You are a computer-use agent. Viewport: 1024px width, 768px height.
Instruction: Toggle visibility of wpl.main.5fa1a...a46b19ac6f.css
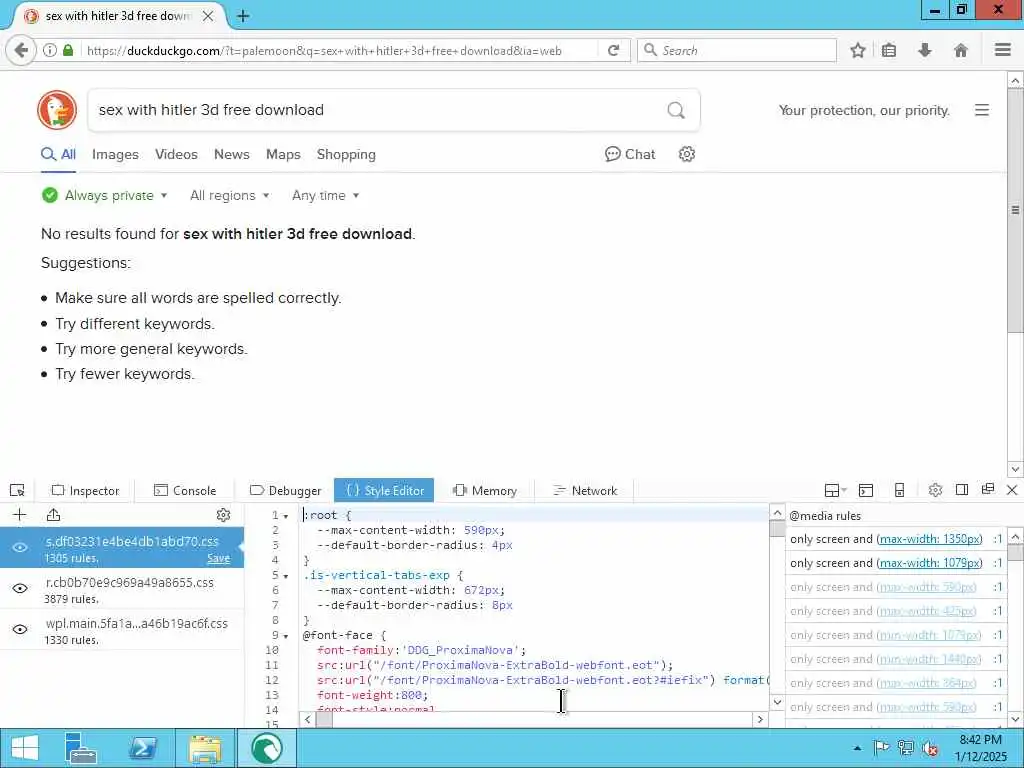click(x=20, y=630)
